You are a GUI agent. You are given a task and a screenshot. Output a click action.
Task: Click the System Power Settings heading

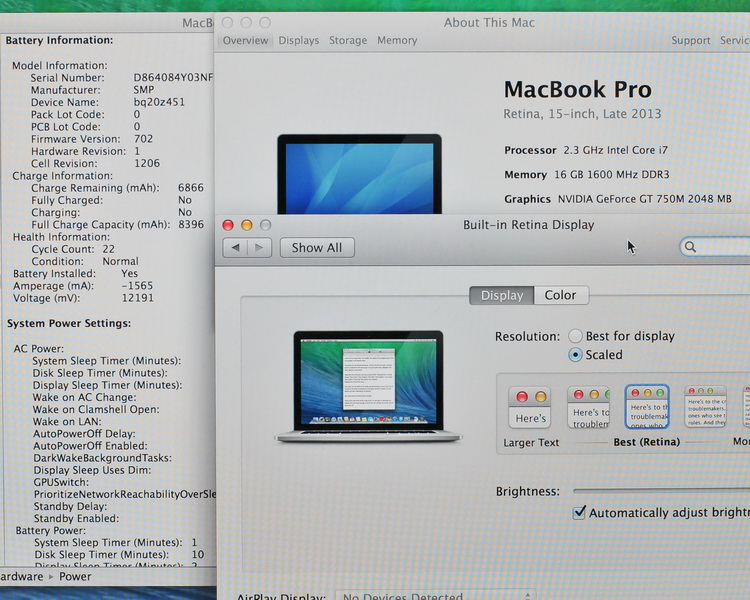(69, 323)
